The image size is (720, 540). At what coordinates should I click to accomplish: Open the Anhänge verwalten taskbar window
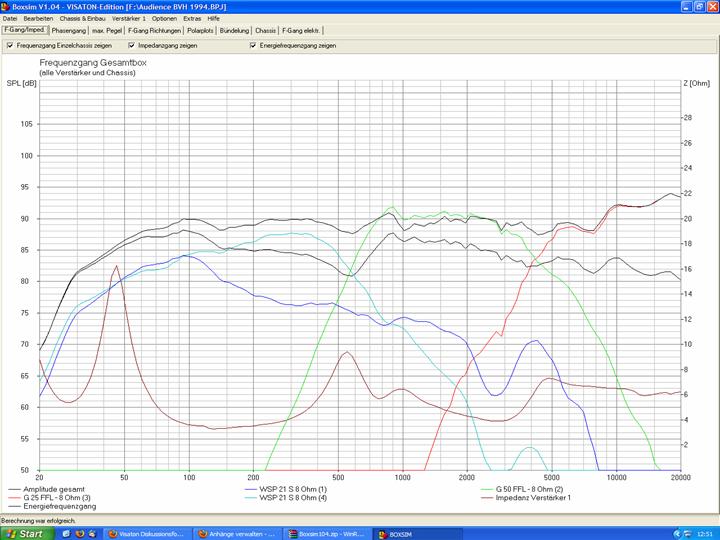coord(240,533)
